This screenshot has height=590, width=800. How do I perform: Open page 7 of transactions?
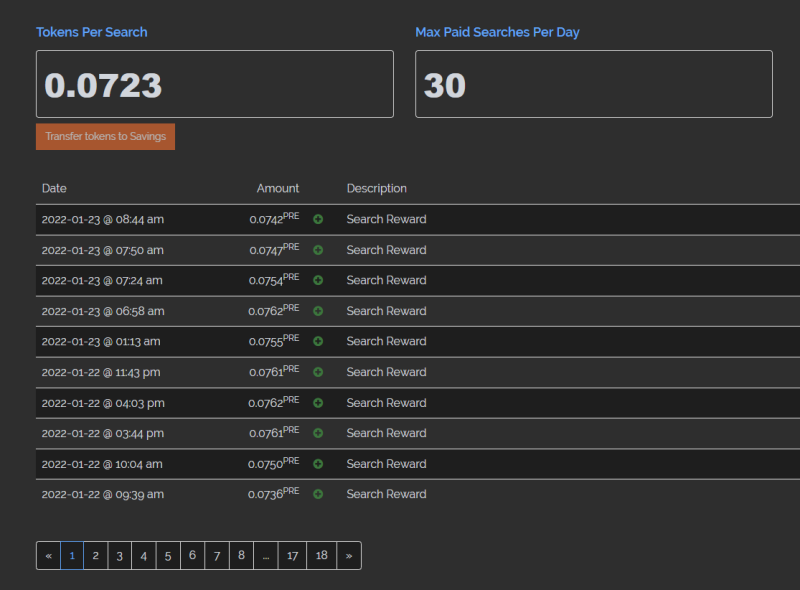click(x=217, y=555)
